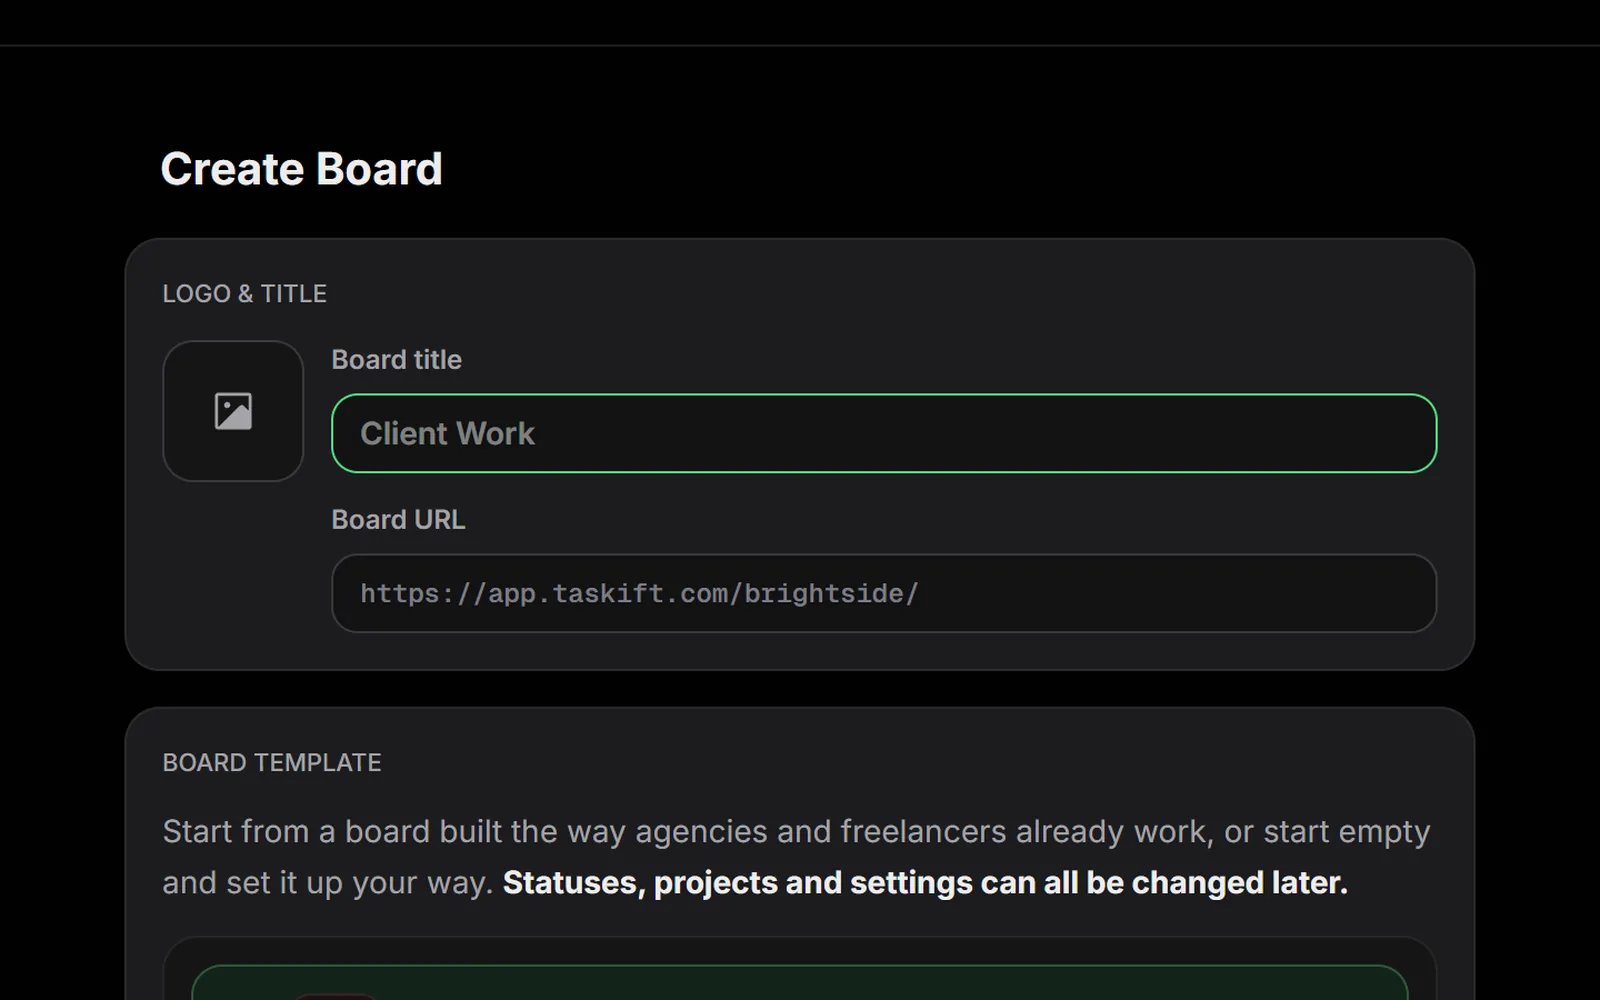Click the "Board URL" label

(x=399, y=520)
